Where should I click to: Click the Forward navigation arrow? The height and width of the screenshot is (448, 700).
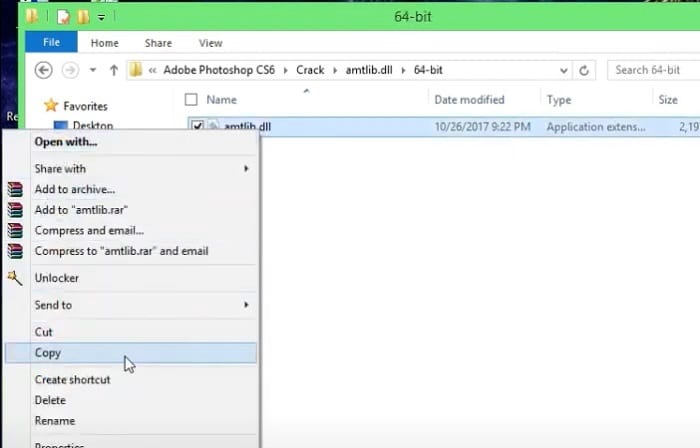(70, 70)
